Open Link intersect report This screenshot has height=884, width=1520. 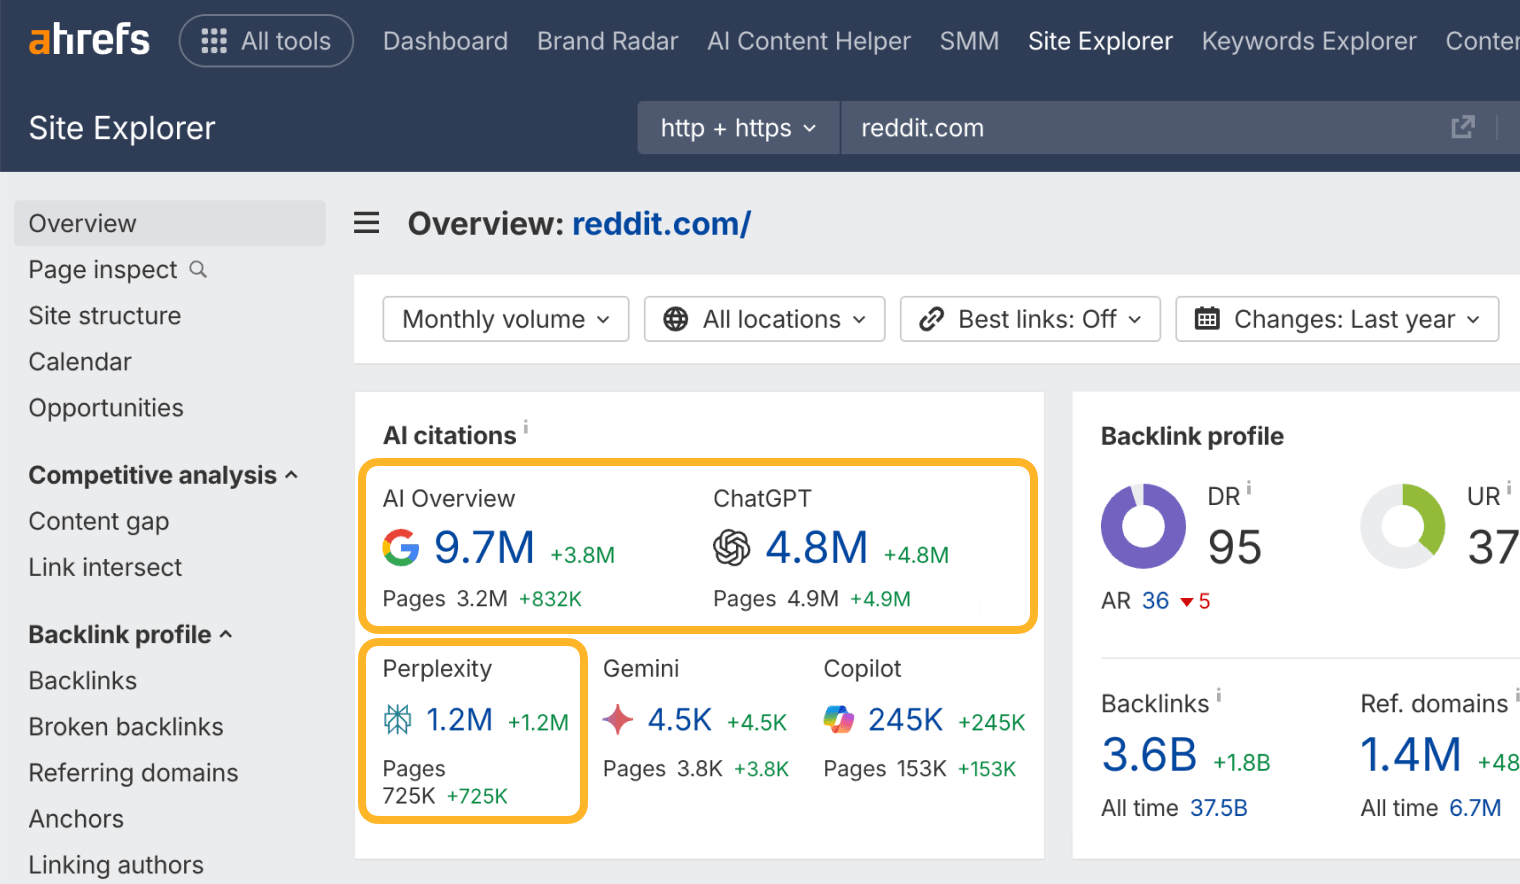105,567
